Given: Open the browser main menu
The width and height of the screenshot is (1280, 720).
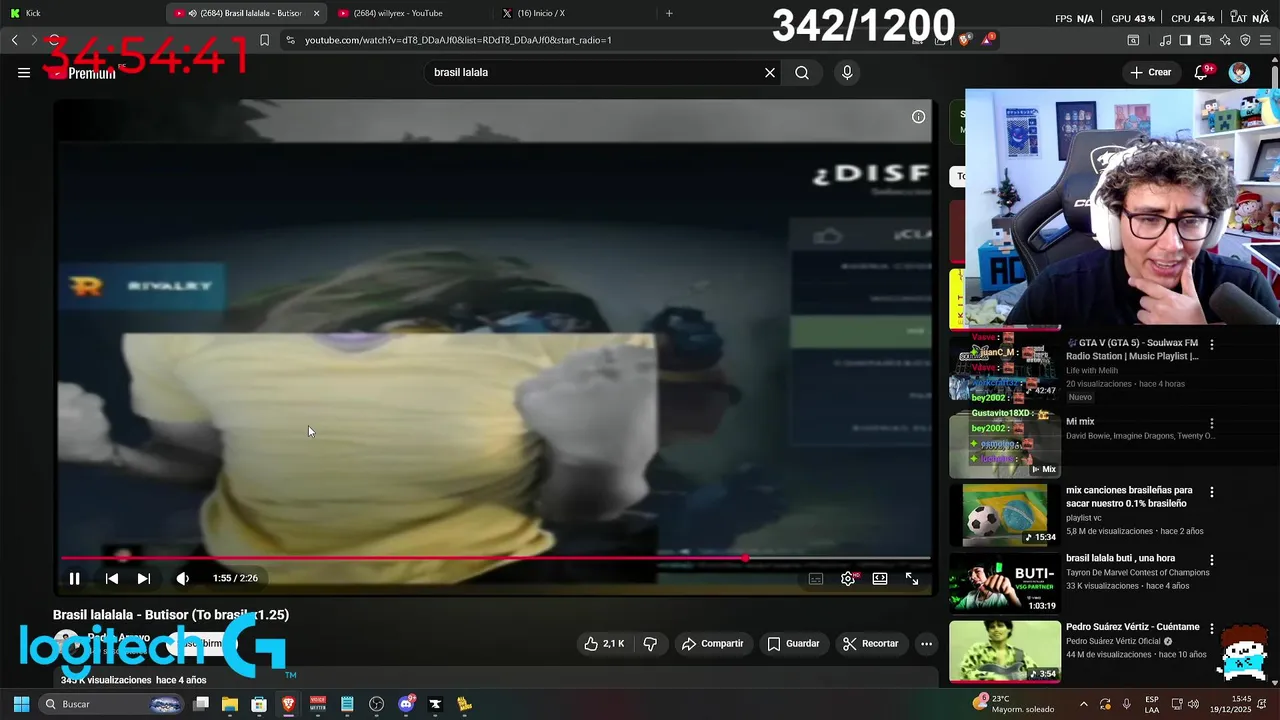Looking at the screenshot, I should 1266,40.
